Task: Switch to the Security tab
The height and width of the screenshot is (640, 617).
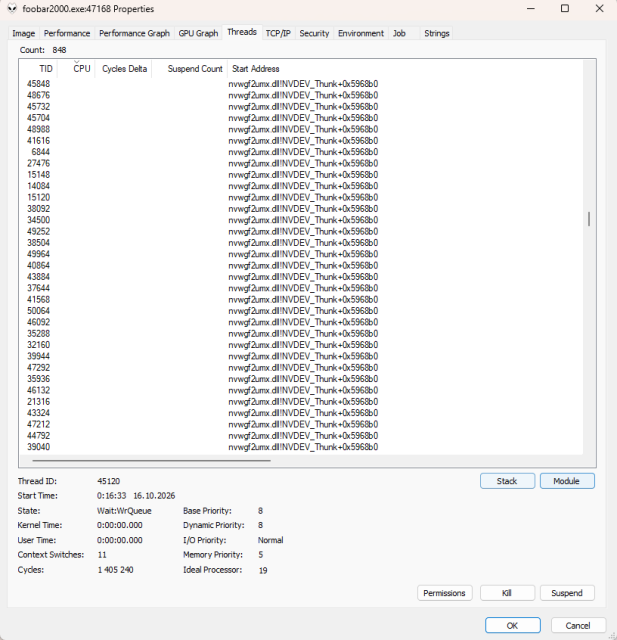Action: point(314,33)
